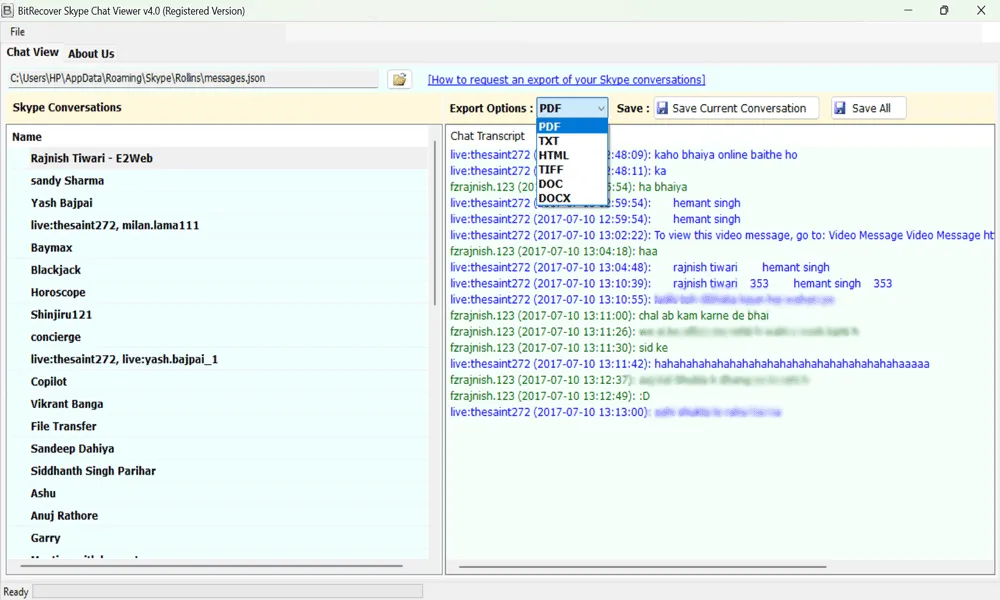Switch to the Chat View tab
1000x600 pixels.
[33, 53]
